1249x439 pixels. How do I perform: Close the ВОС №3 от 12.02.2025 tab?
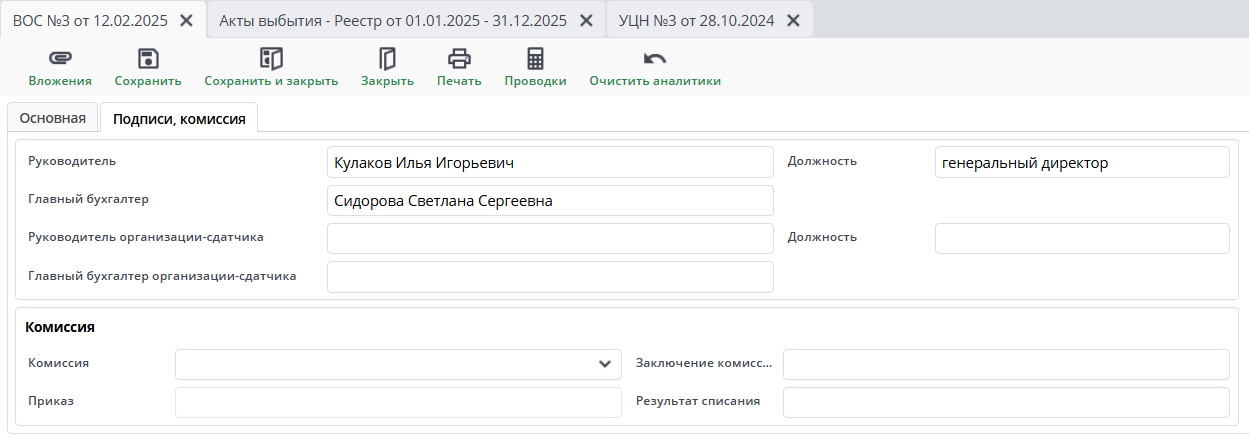(186, 20)
